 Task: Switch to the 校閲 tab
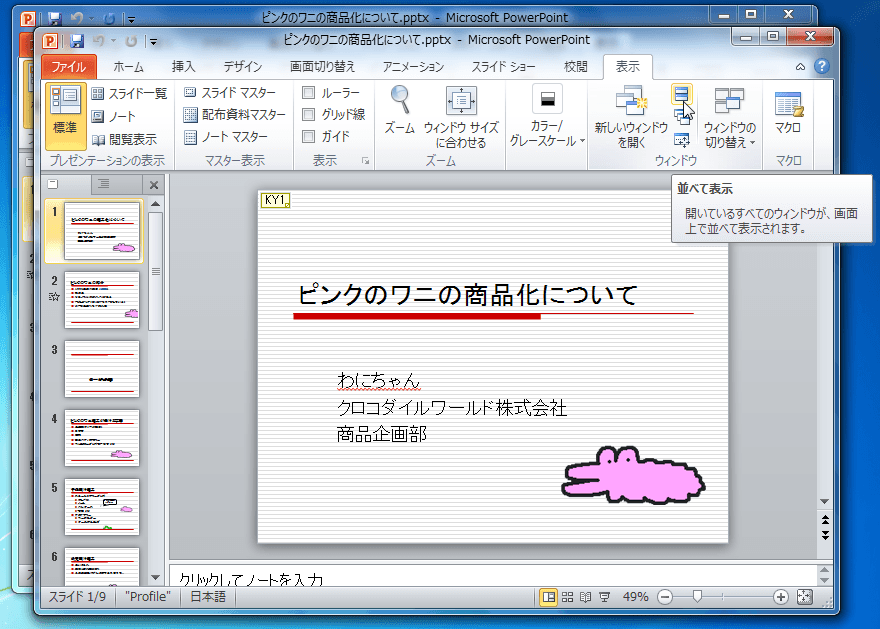click(575, 67)
